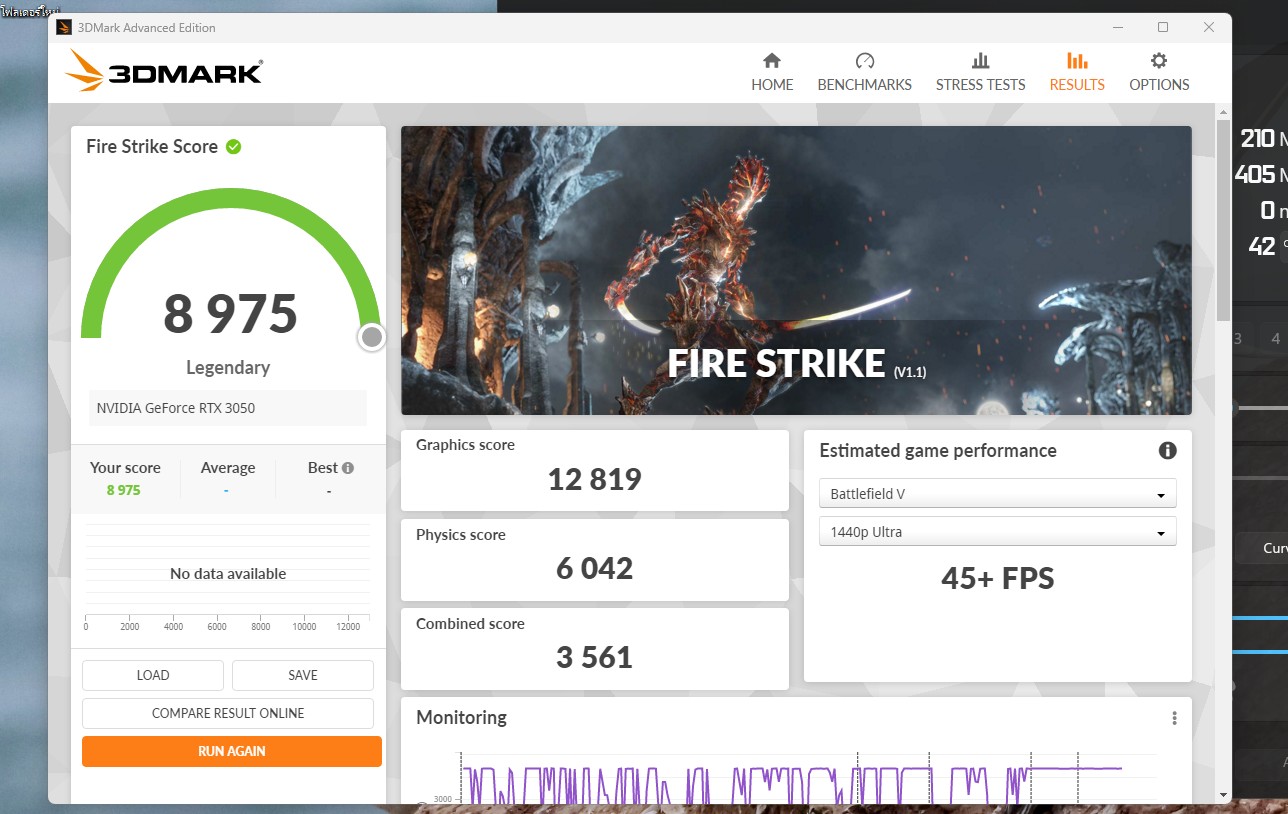
Task: Expand the 1440p Ultra resolution dropdown
Action: click(997, 533)
